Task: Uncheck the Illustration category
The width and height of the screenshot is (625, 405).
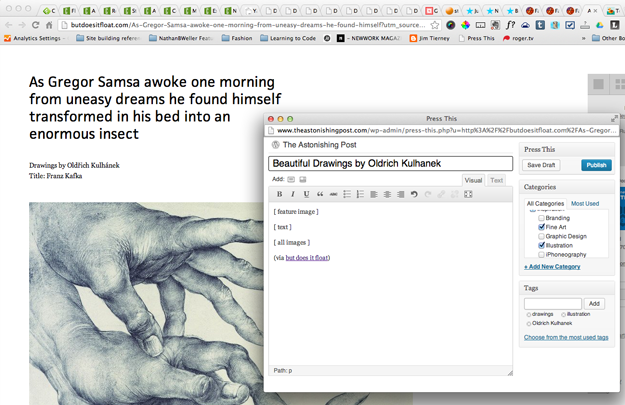Action: 541,245
